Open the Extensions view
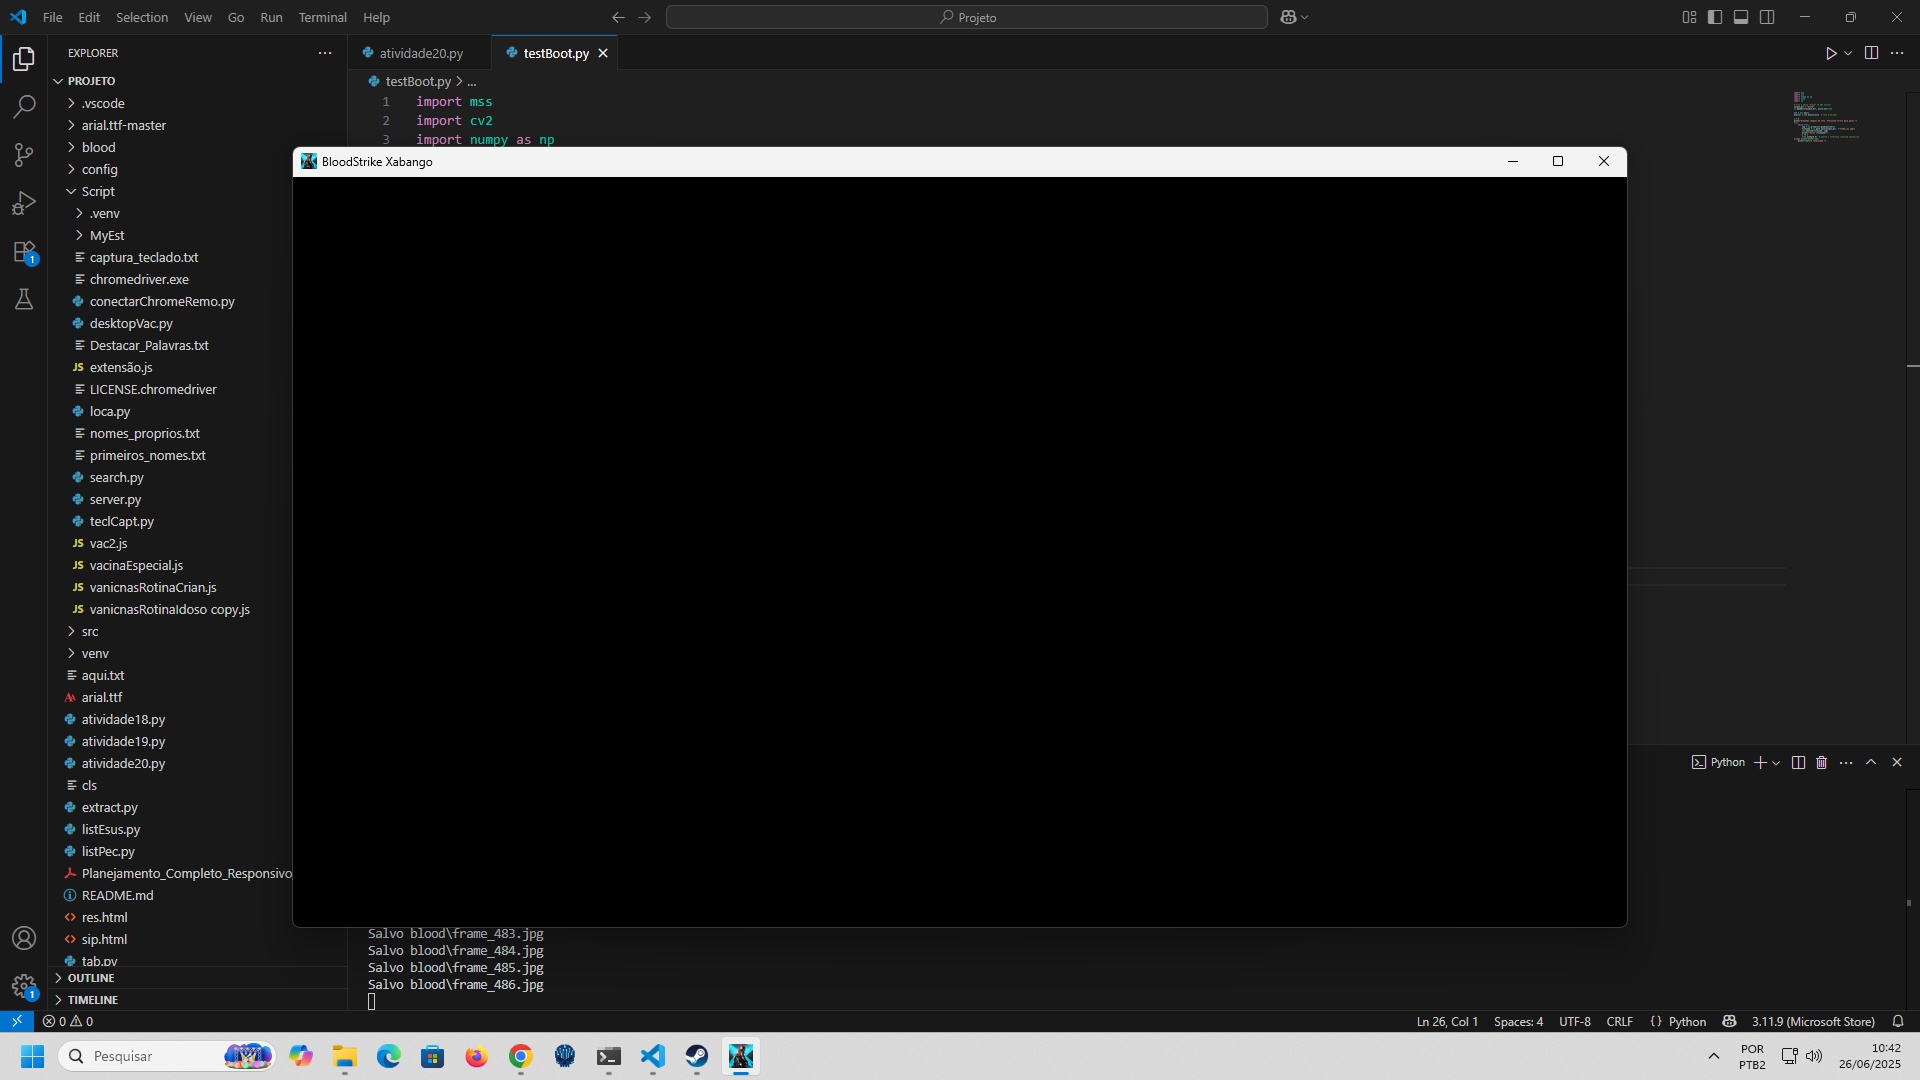The image size is (1920, 1080). tap(24, 252)
